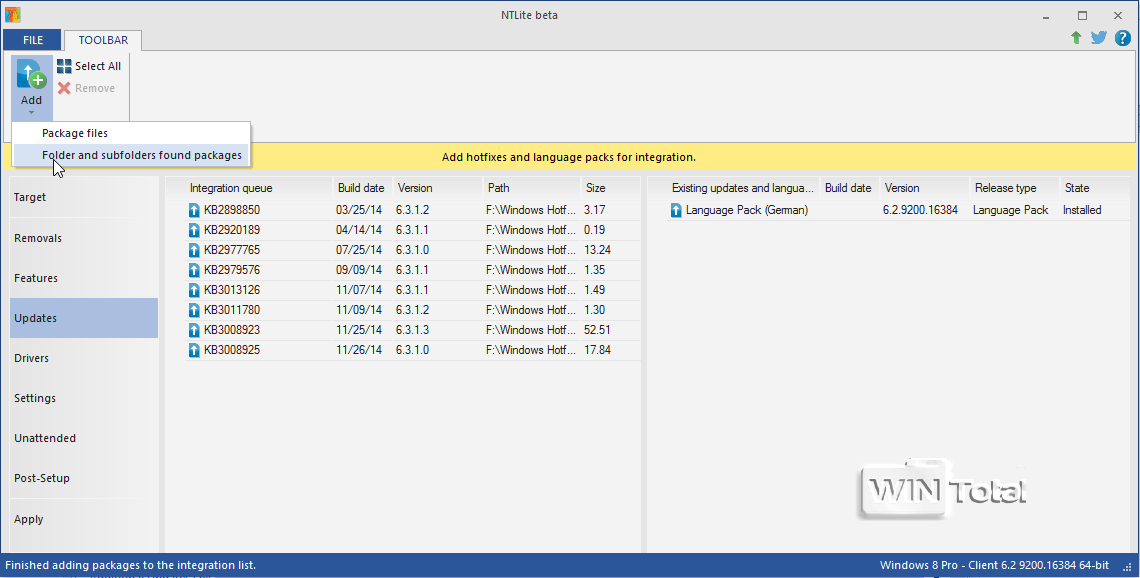Screen dimensions: 1140x578
Task: Sort the queue by Build date column
Action: 361,188
